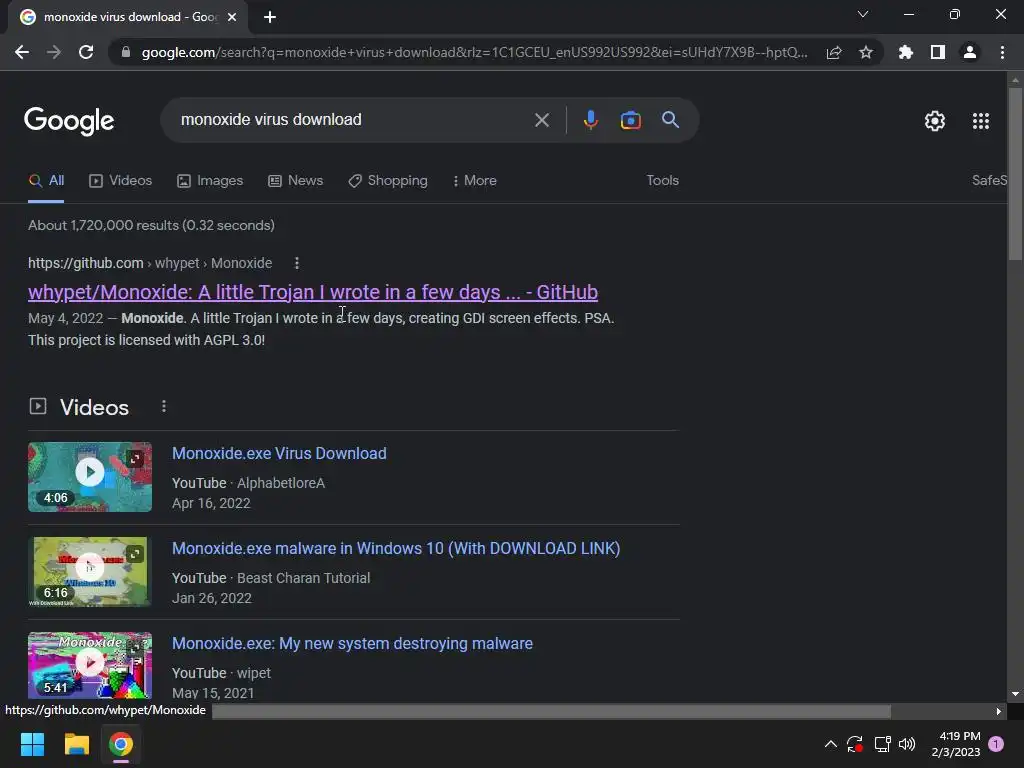The image size is (1024, 768).
Task: Expand the More search filters
Action: click(475, 181)
